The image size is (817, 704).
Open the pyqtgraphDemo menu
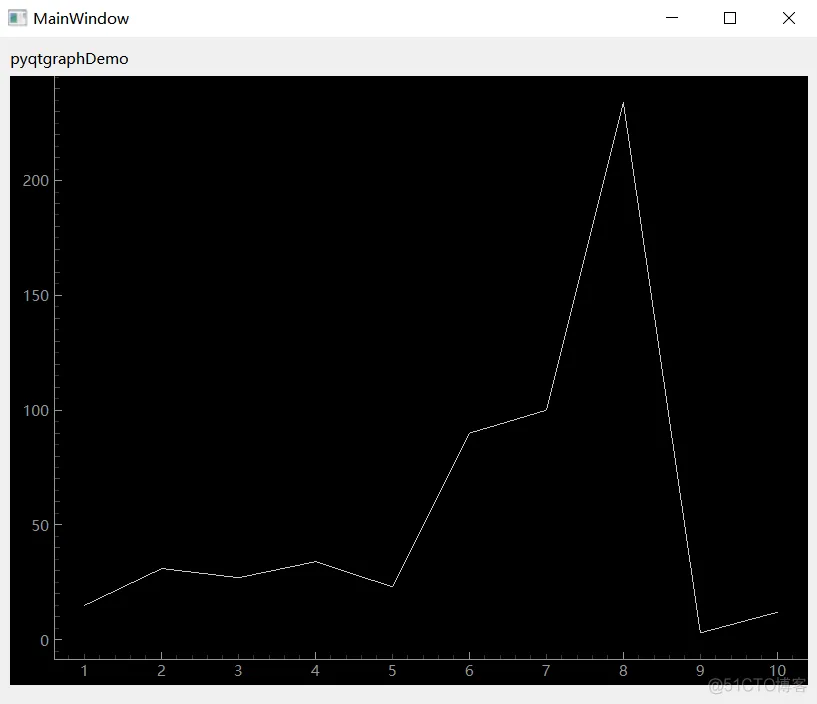(69, 58)
